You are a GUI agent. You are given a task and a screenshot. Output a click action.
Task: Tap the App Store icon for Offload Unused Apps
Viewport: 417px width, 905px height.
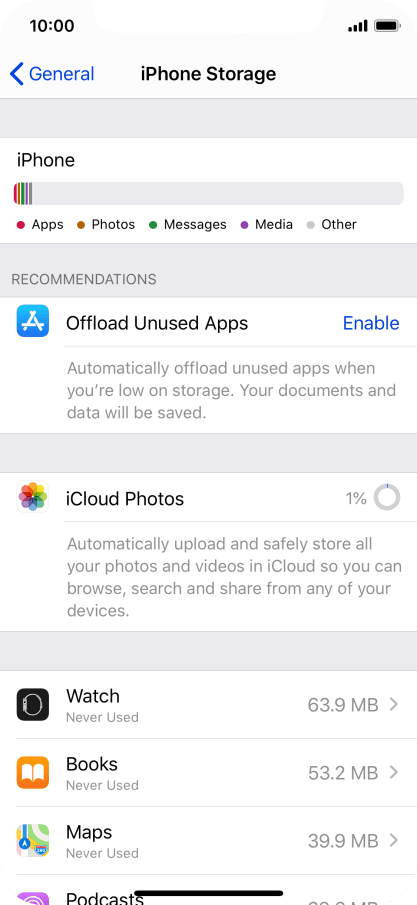tap(32, 320)
